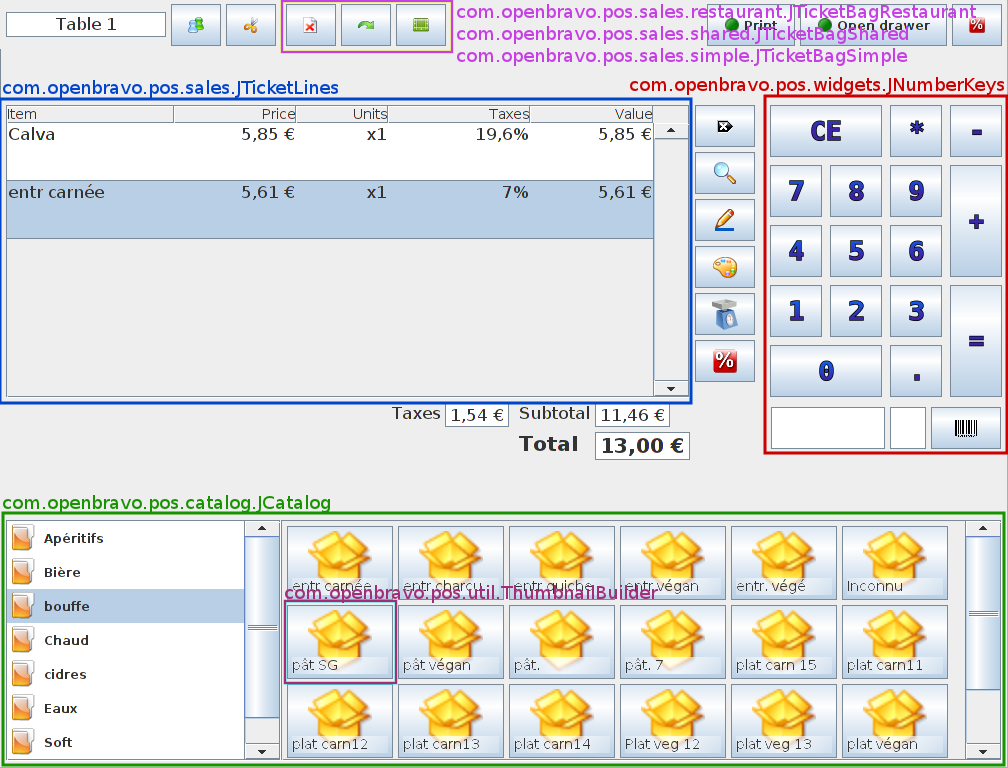Select the bouffe category
The width and height of the screenshot is (1008, 768).
point(125,606)
